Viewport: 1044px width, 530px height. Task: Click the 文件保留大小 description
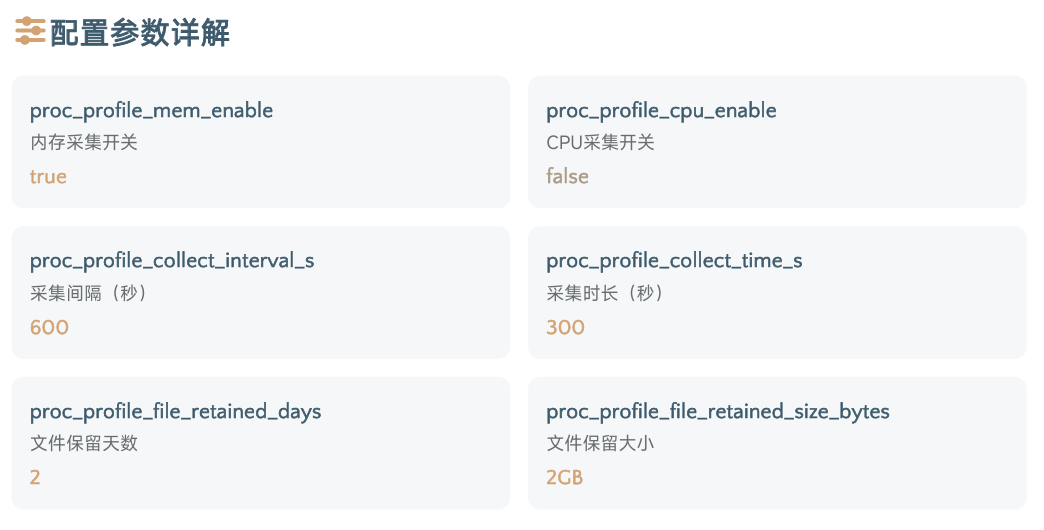click(601, 443)
